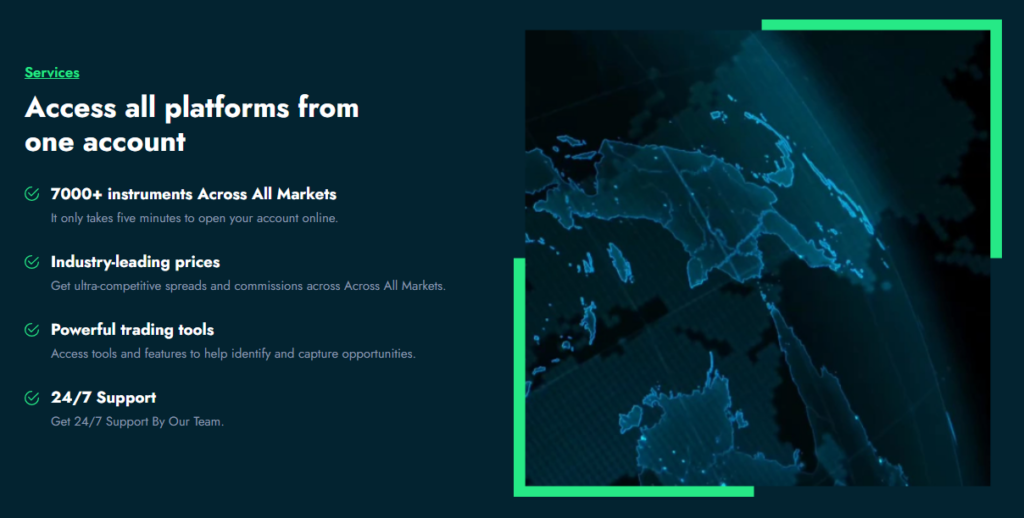The height and width of the screenshot is (518, 1024).
Task: Click the checkmark icon beside Powerful trading tools
Action: (x=32, y=330)
